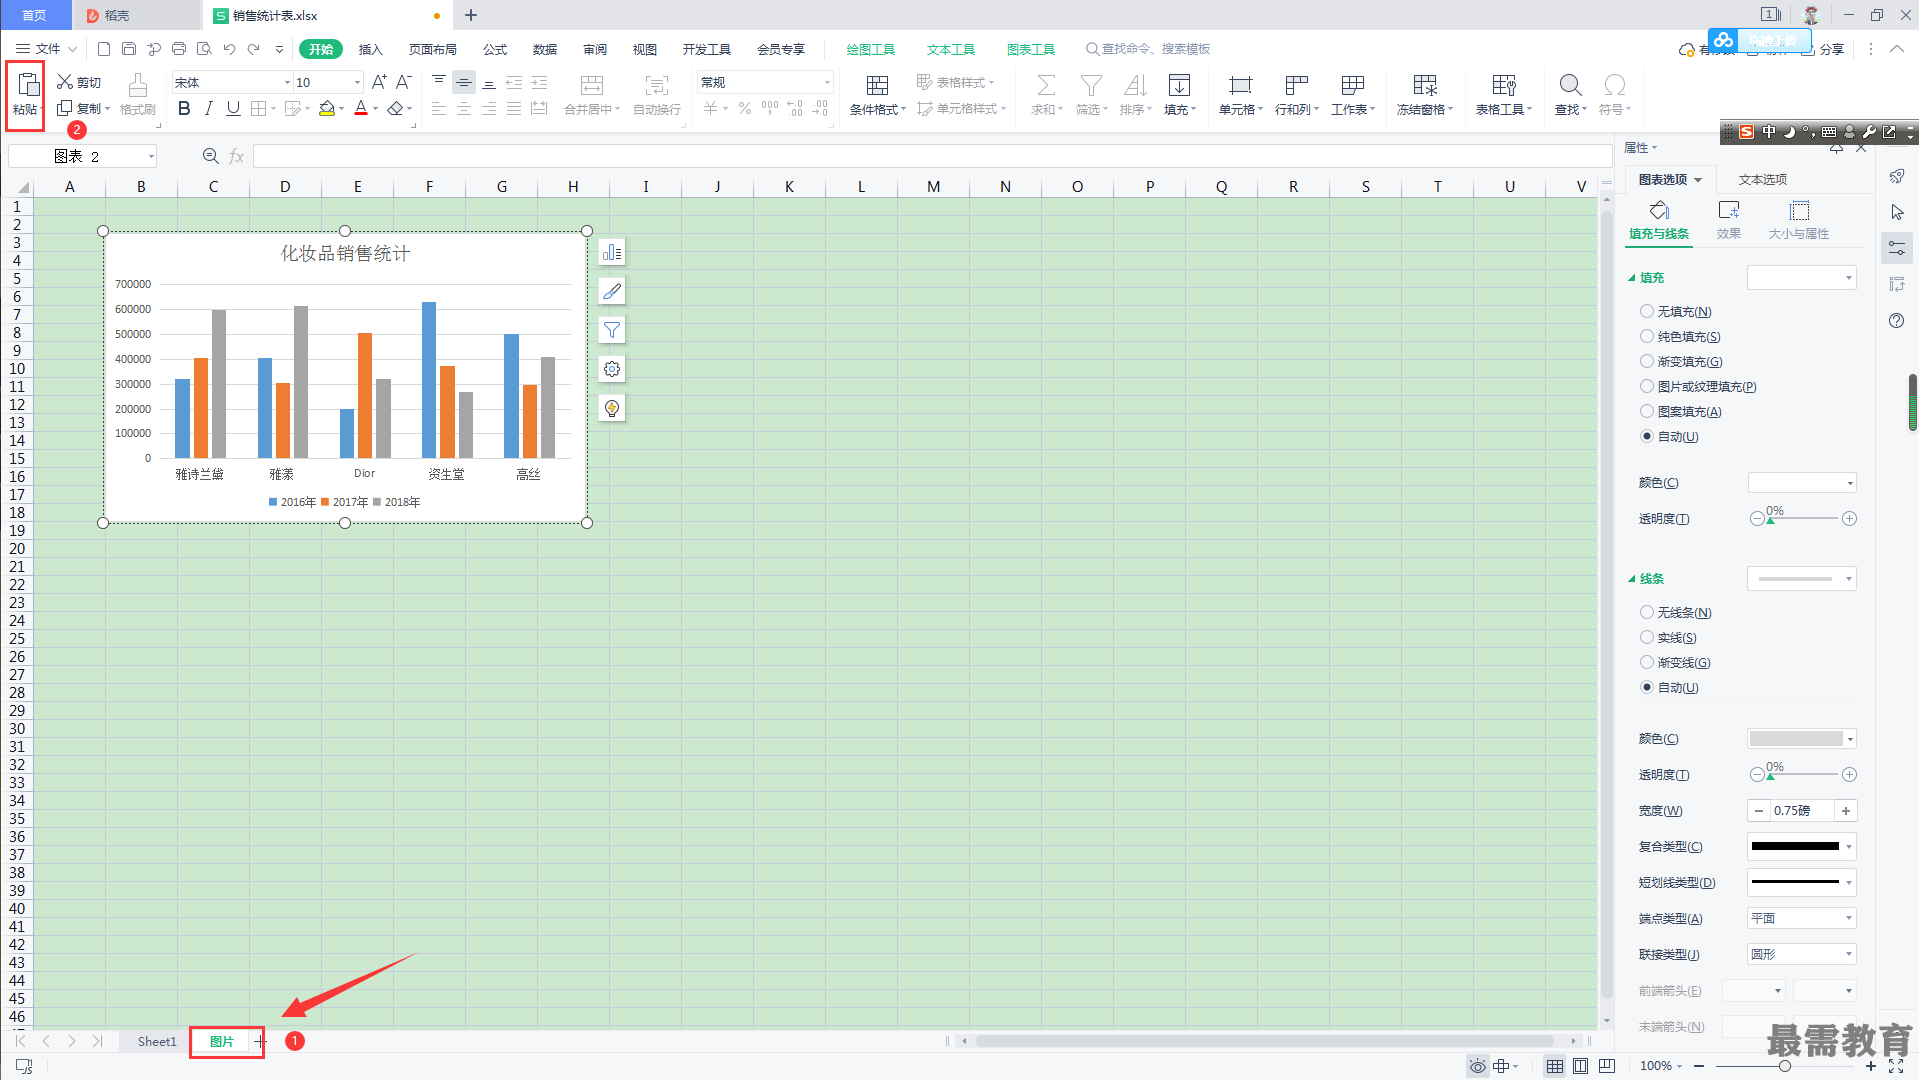Click Merge and Center (合并居中) icon

point(592,85)
